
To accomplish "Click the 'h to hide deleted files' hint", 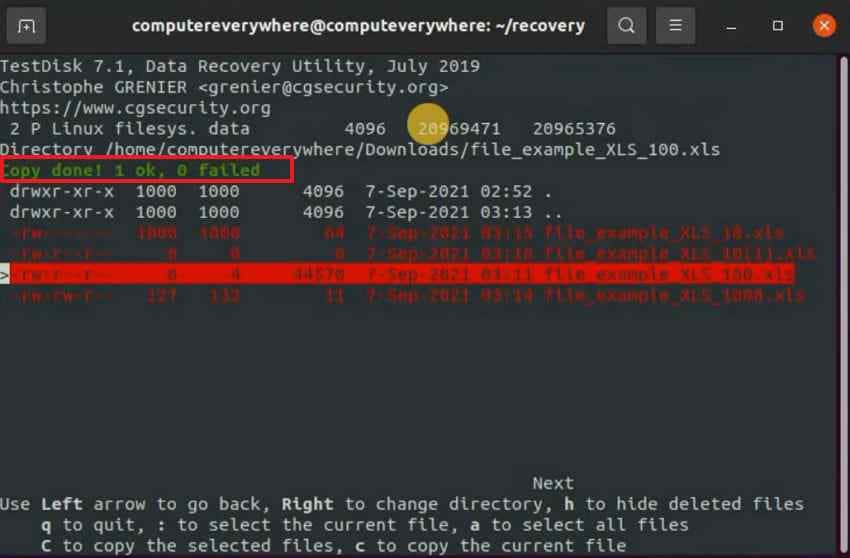I will pos(684,504).
